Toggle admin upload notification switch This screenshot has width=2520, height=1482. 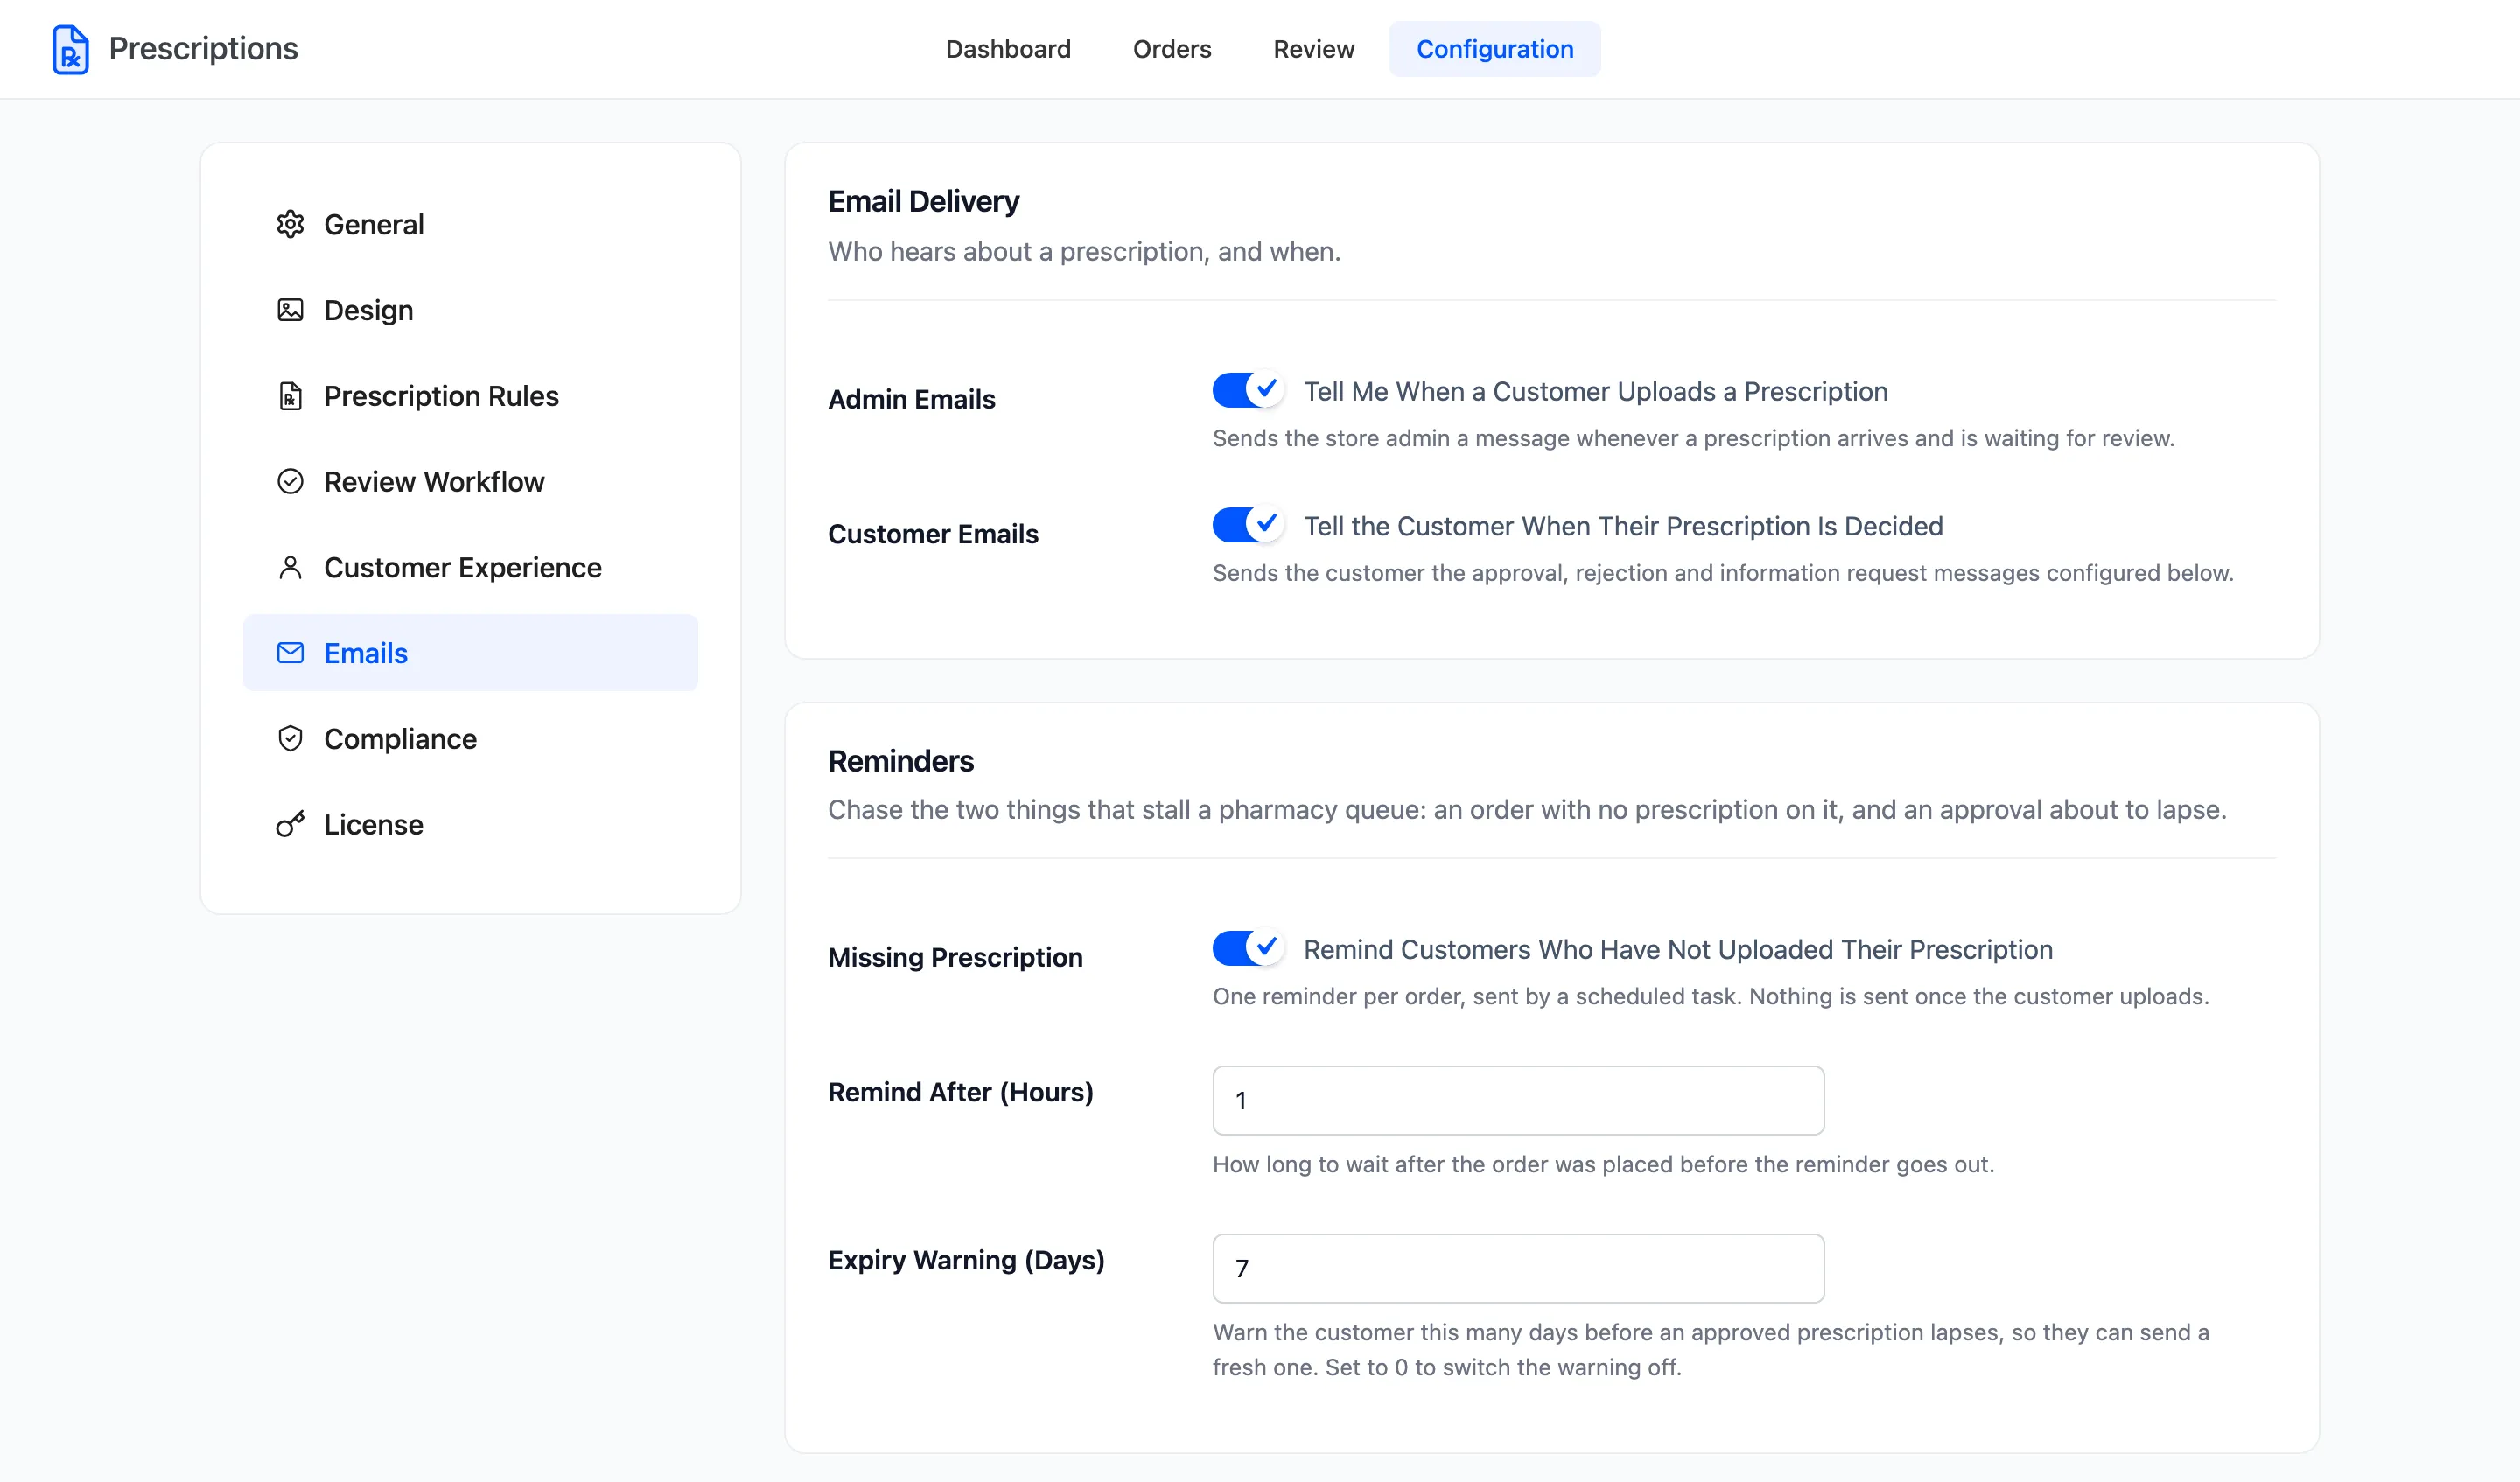1248,390
